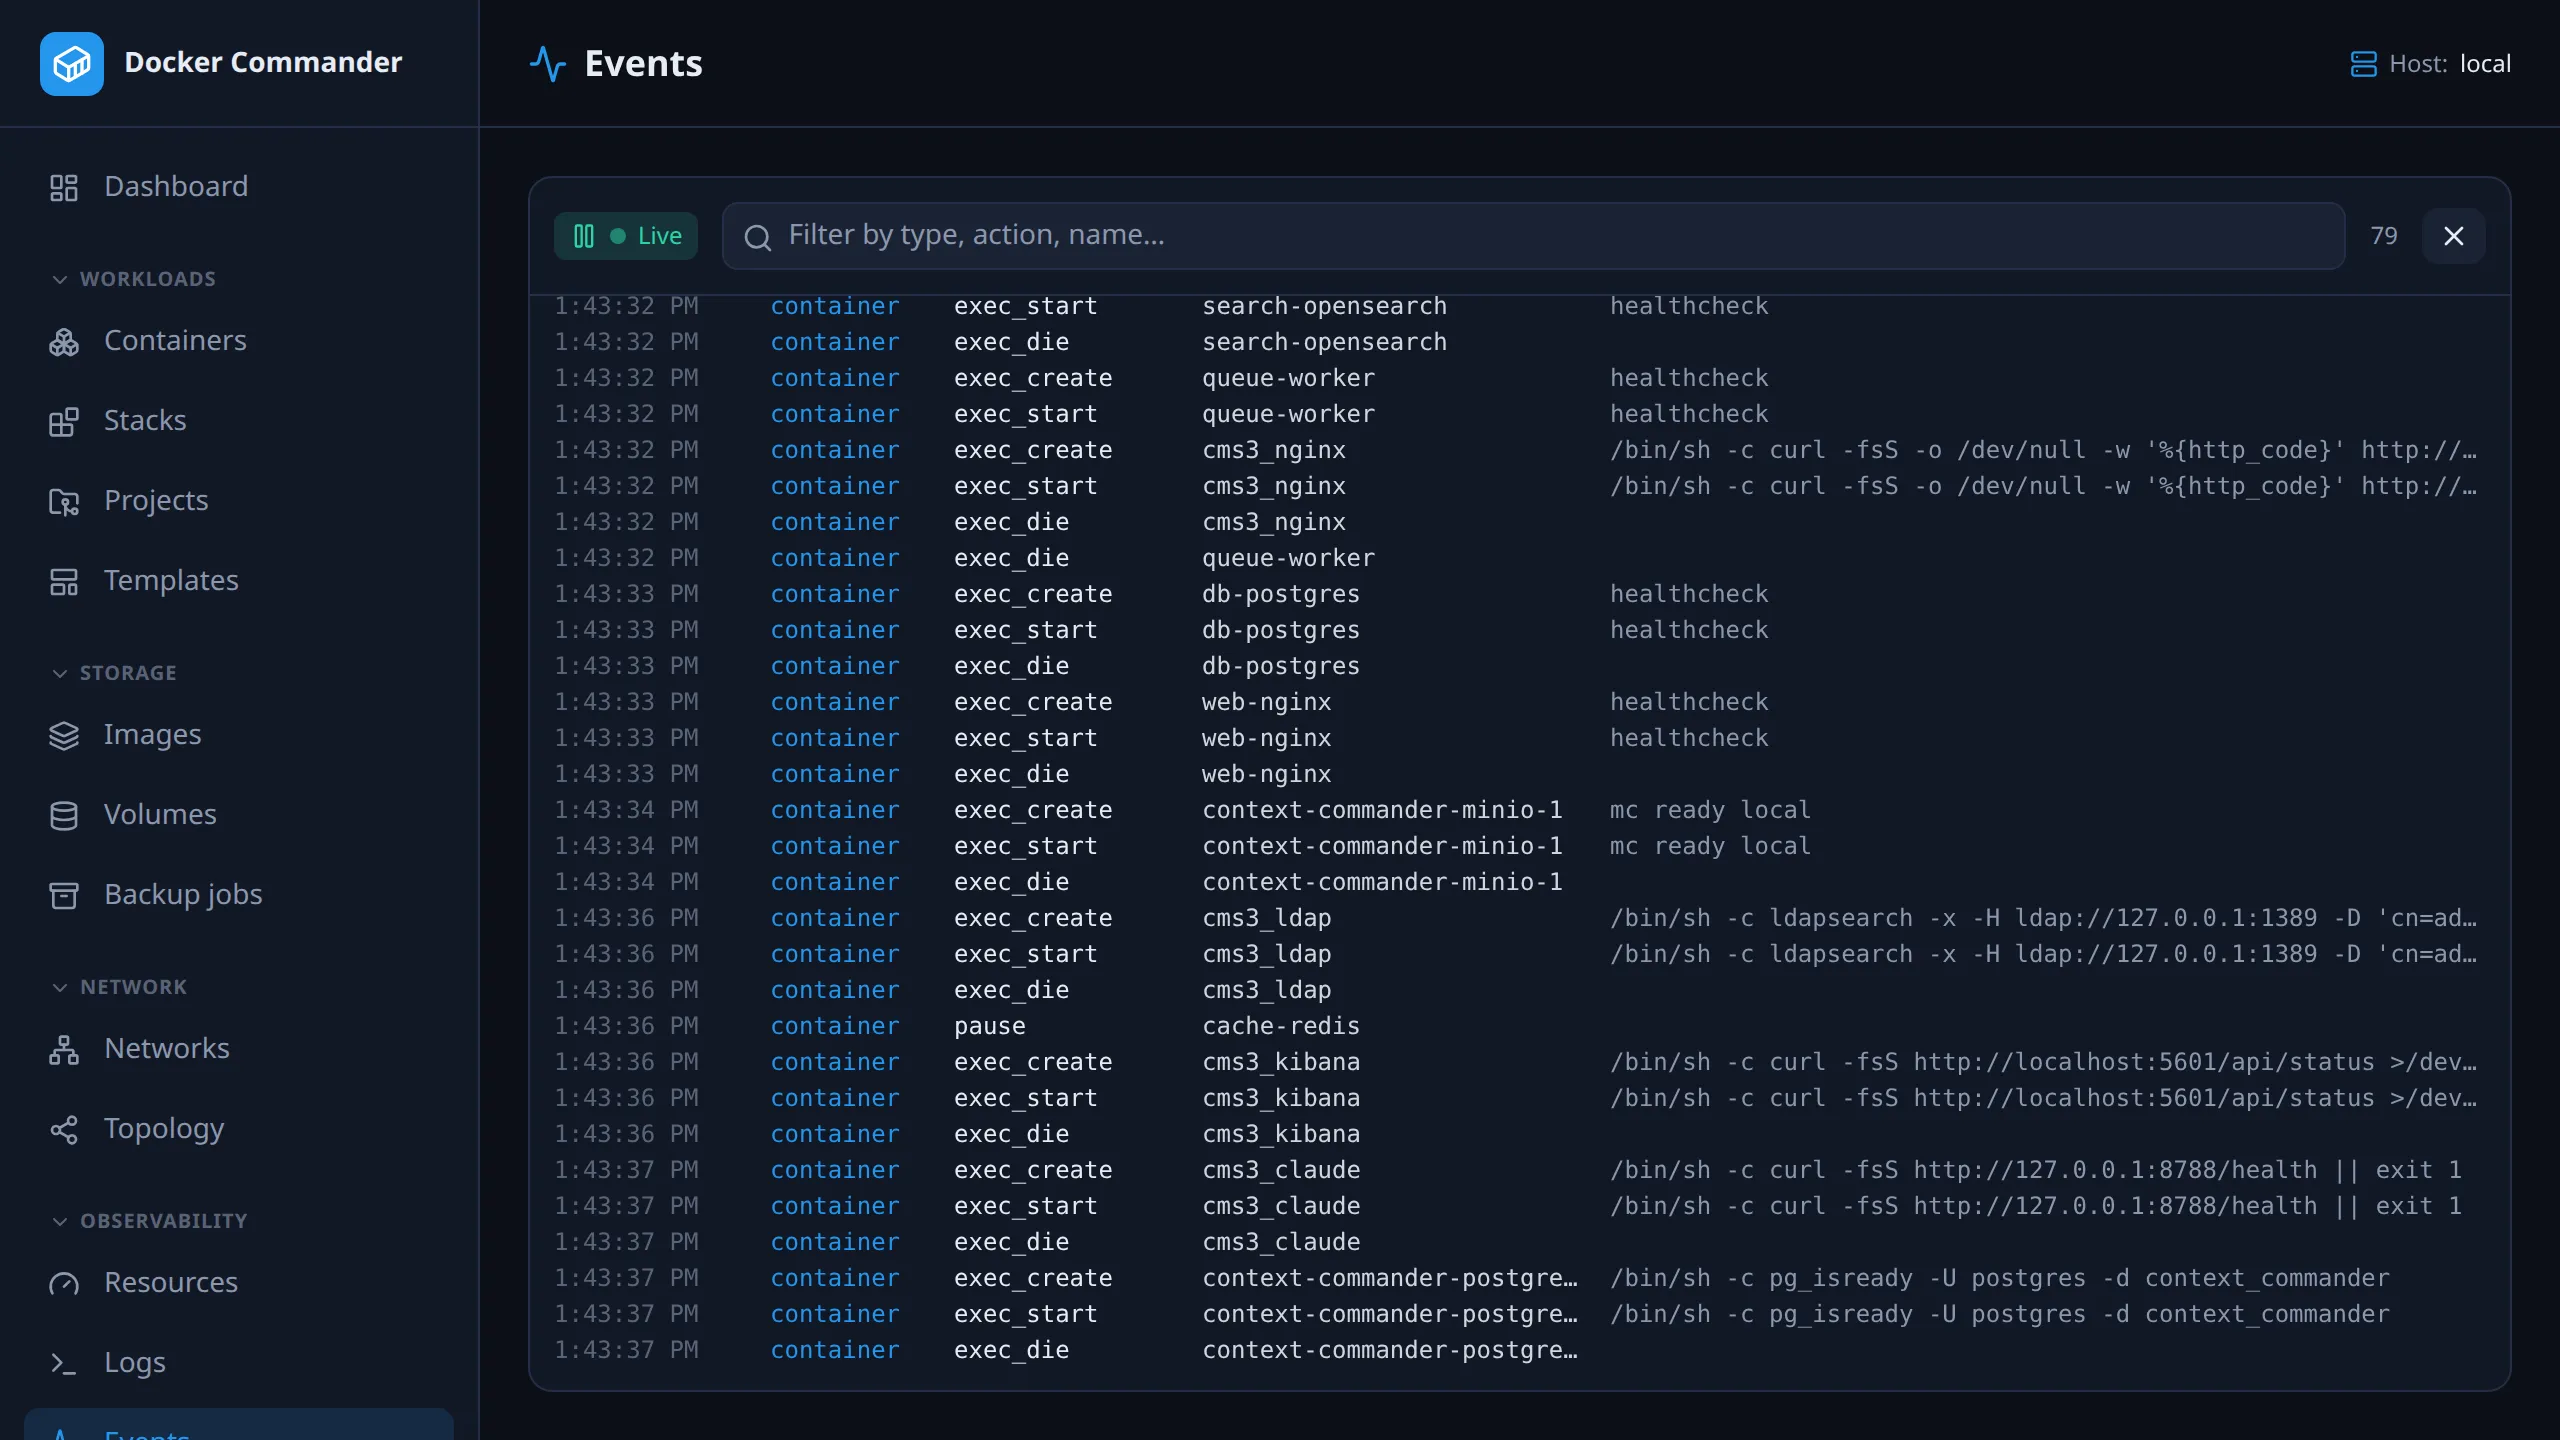Navigate to Topology view

pyautogui.click(x=239, y=1129)
